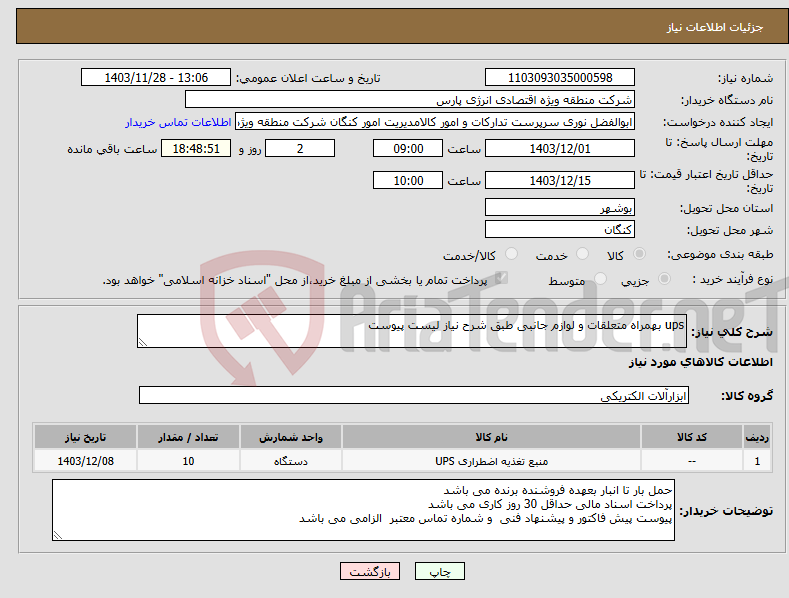Select the متوسط purchase type radio
789x598 pixels.
coord(600,278)
